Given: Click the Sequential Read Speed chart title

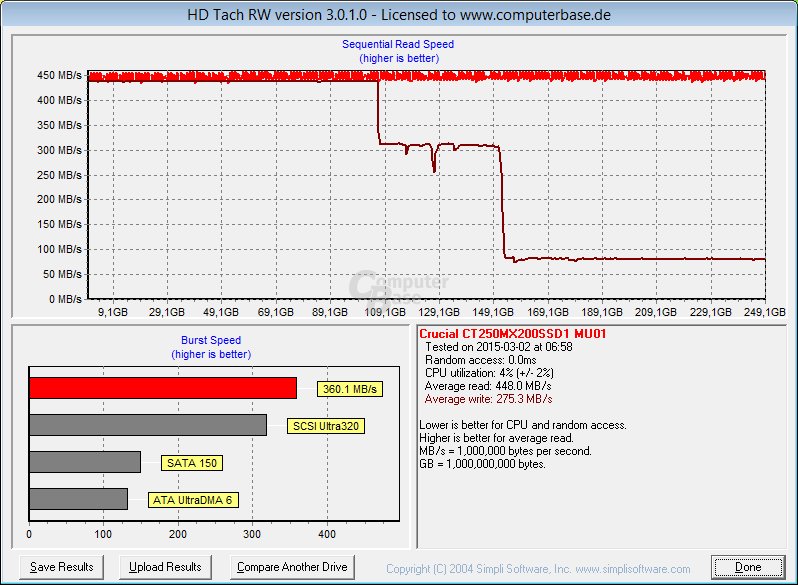Looking at the screenshot, I should tap(398, 45).
